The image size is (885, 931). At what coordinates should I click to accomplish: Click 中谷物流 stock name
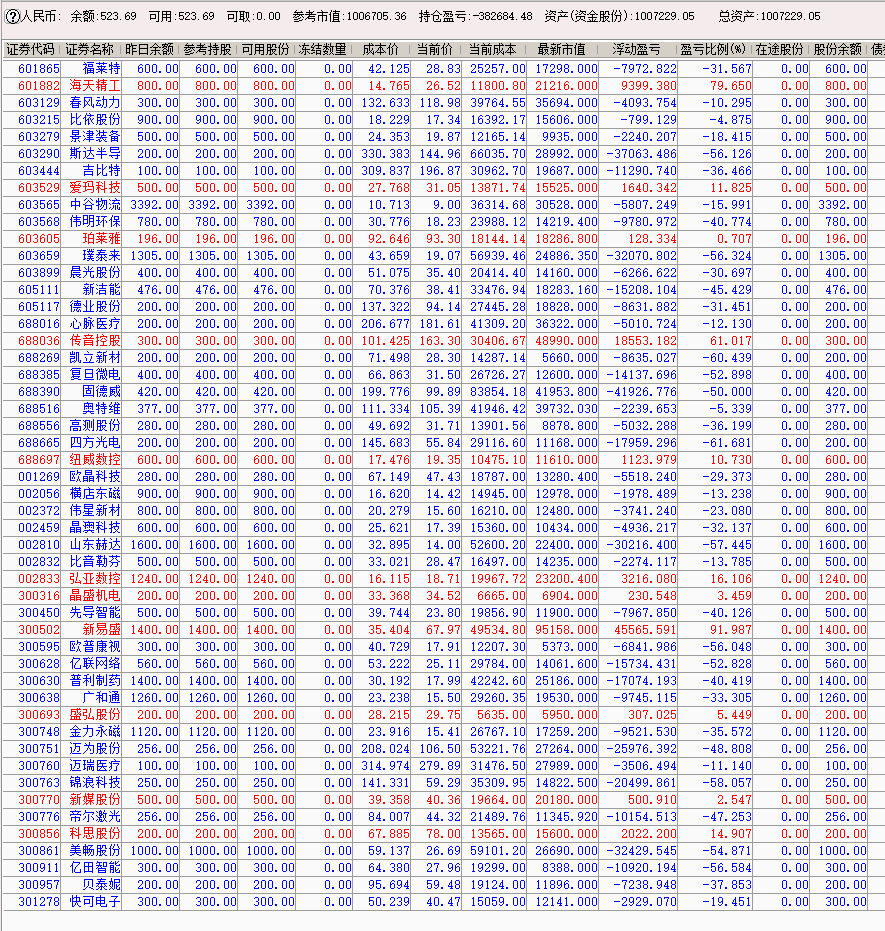click(94, 205)
